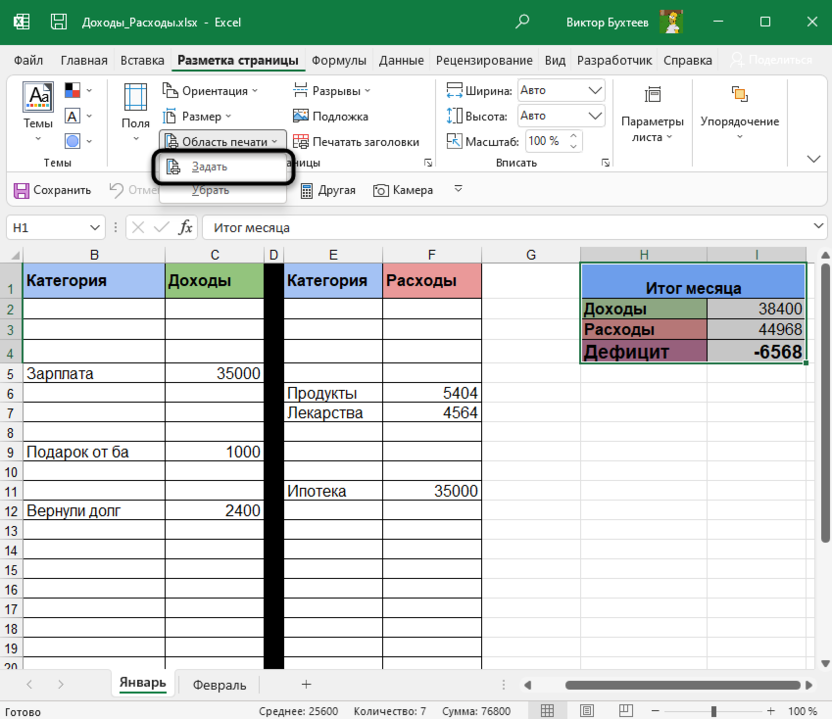
Task: Click the formula bar showing Итог месяца
Action: click(x=500, y=228)
